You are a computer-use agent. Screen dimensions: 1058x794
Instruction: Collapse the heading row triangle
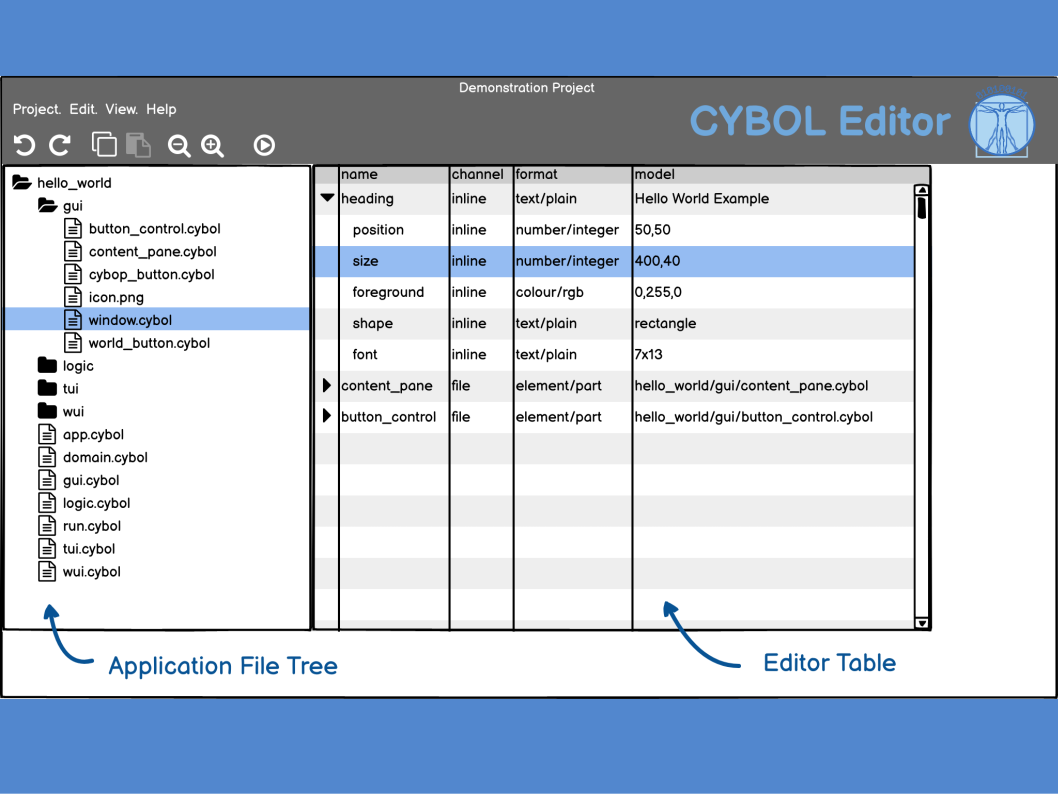click(x=327, y=198)
